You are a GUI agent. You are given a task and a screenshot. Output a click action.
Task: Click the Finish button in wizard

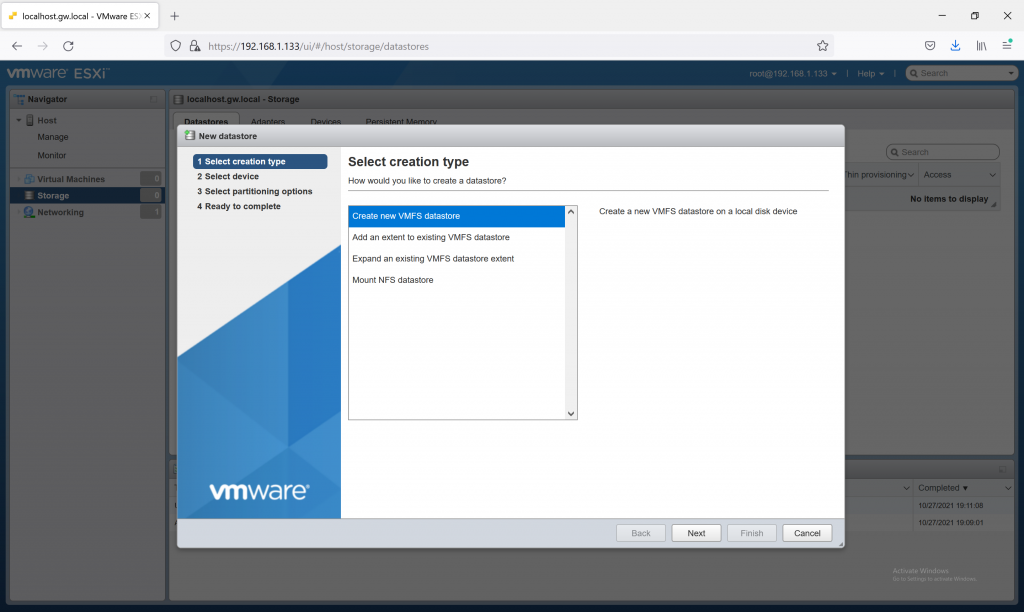point(752,533)
